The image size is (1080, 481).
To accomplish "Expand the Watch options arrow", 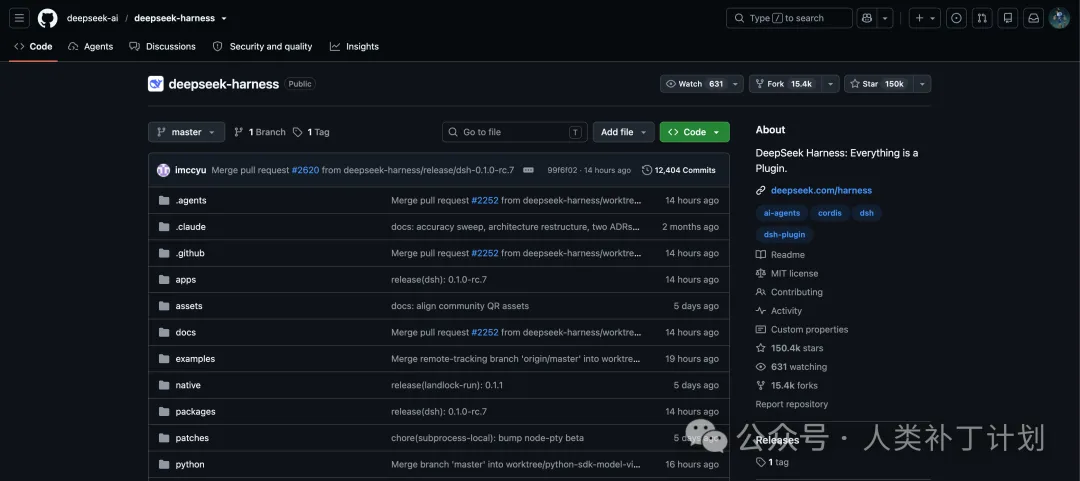I will coord(736,84).
